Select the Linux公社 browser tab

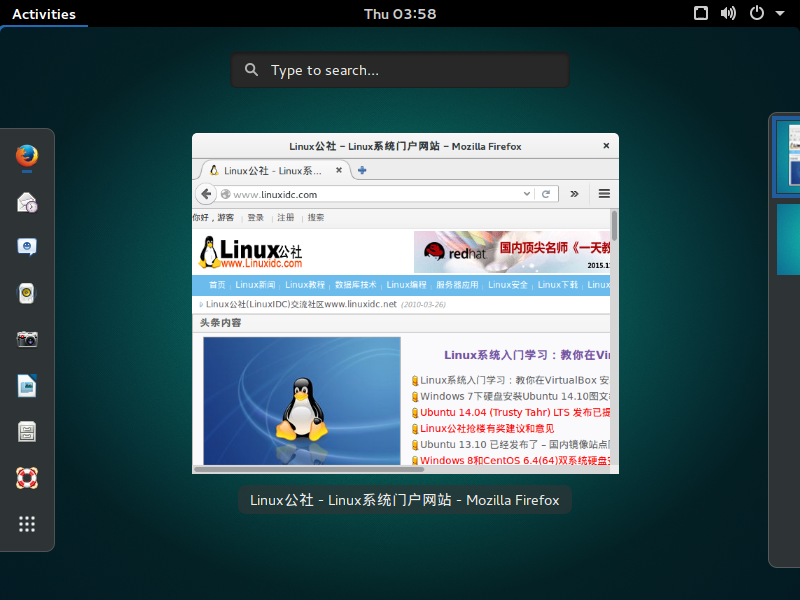point(270,170)
